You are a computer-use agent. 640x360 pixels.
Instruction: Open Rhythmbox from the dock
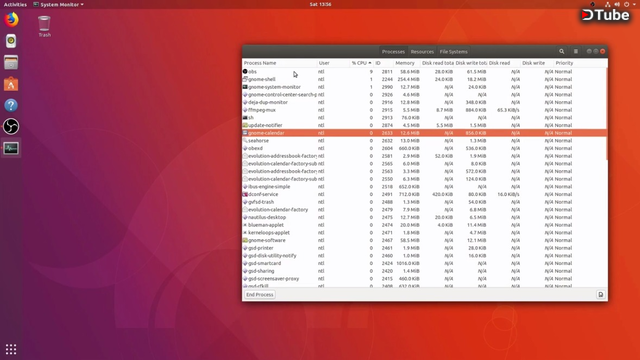[11, 41]
